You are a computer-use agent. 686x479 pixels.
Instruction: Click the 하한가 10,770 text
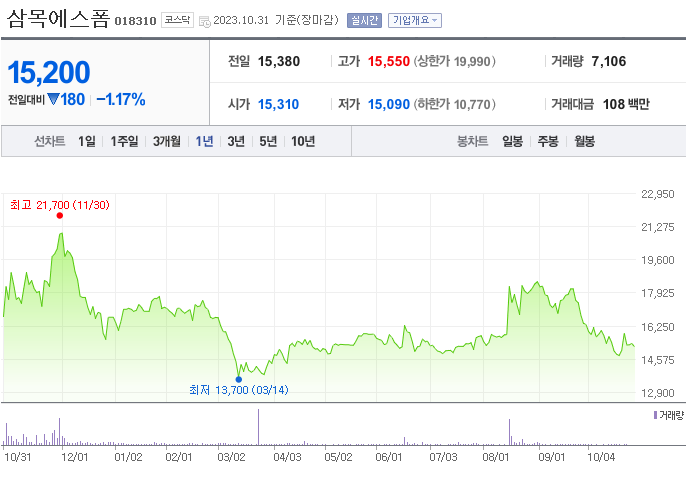[x=455, y=104]
